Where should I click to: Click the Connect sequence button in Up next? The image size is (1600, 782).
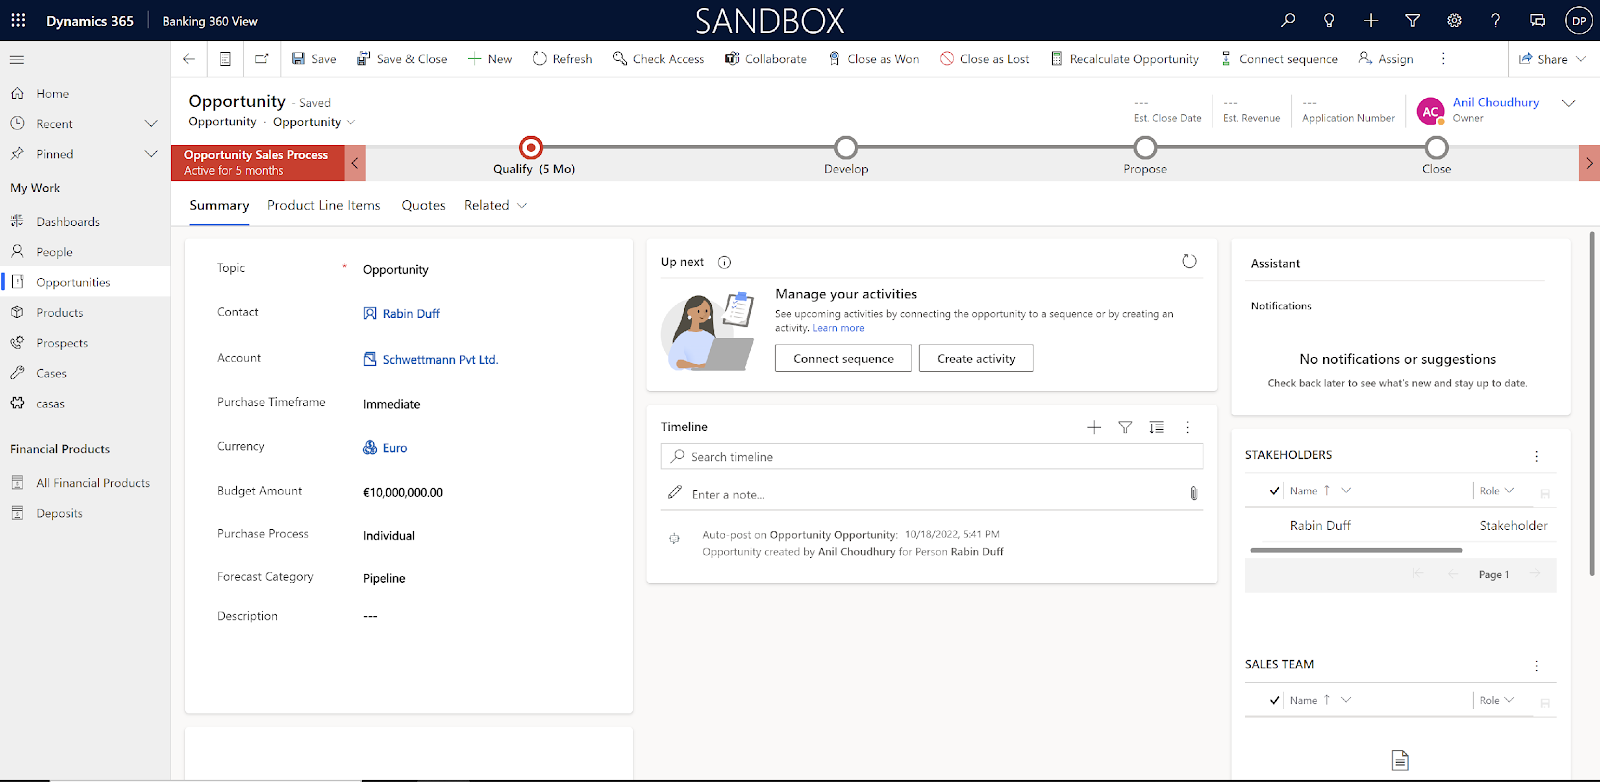click(x=843, y=358)
